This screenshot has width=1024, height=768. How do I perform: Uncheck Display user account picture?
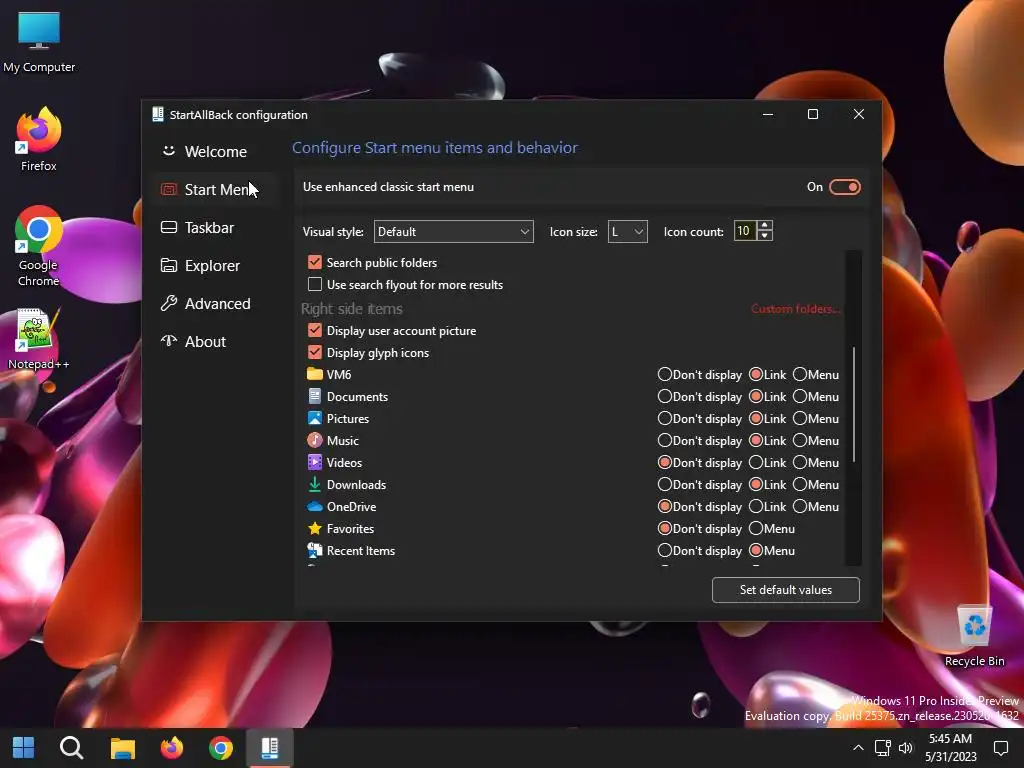click(315, 330)
